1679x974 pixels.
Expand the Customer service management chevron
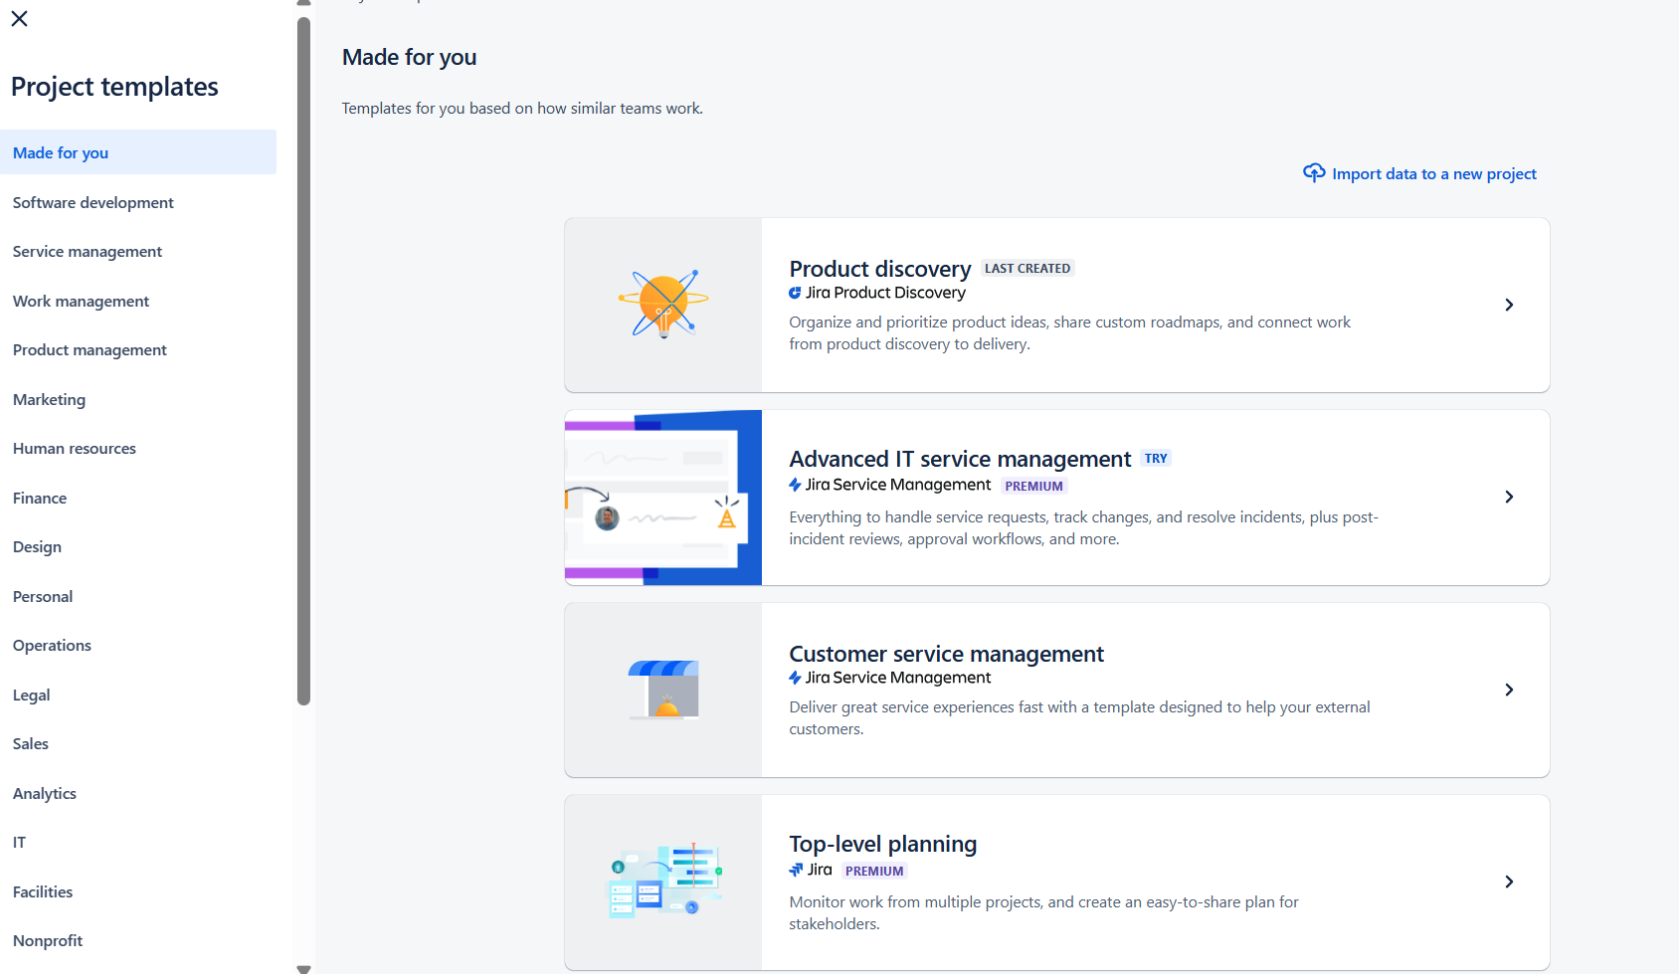[1509, 690]
